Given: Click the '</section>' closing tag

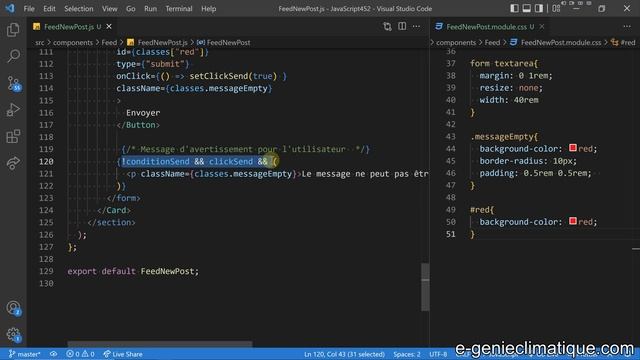Looking at the screenshot, I should (x=111, y=222).
